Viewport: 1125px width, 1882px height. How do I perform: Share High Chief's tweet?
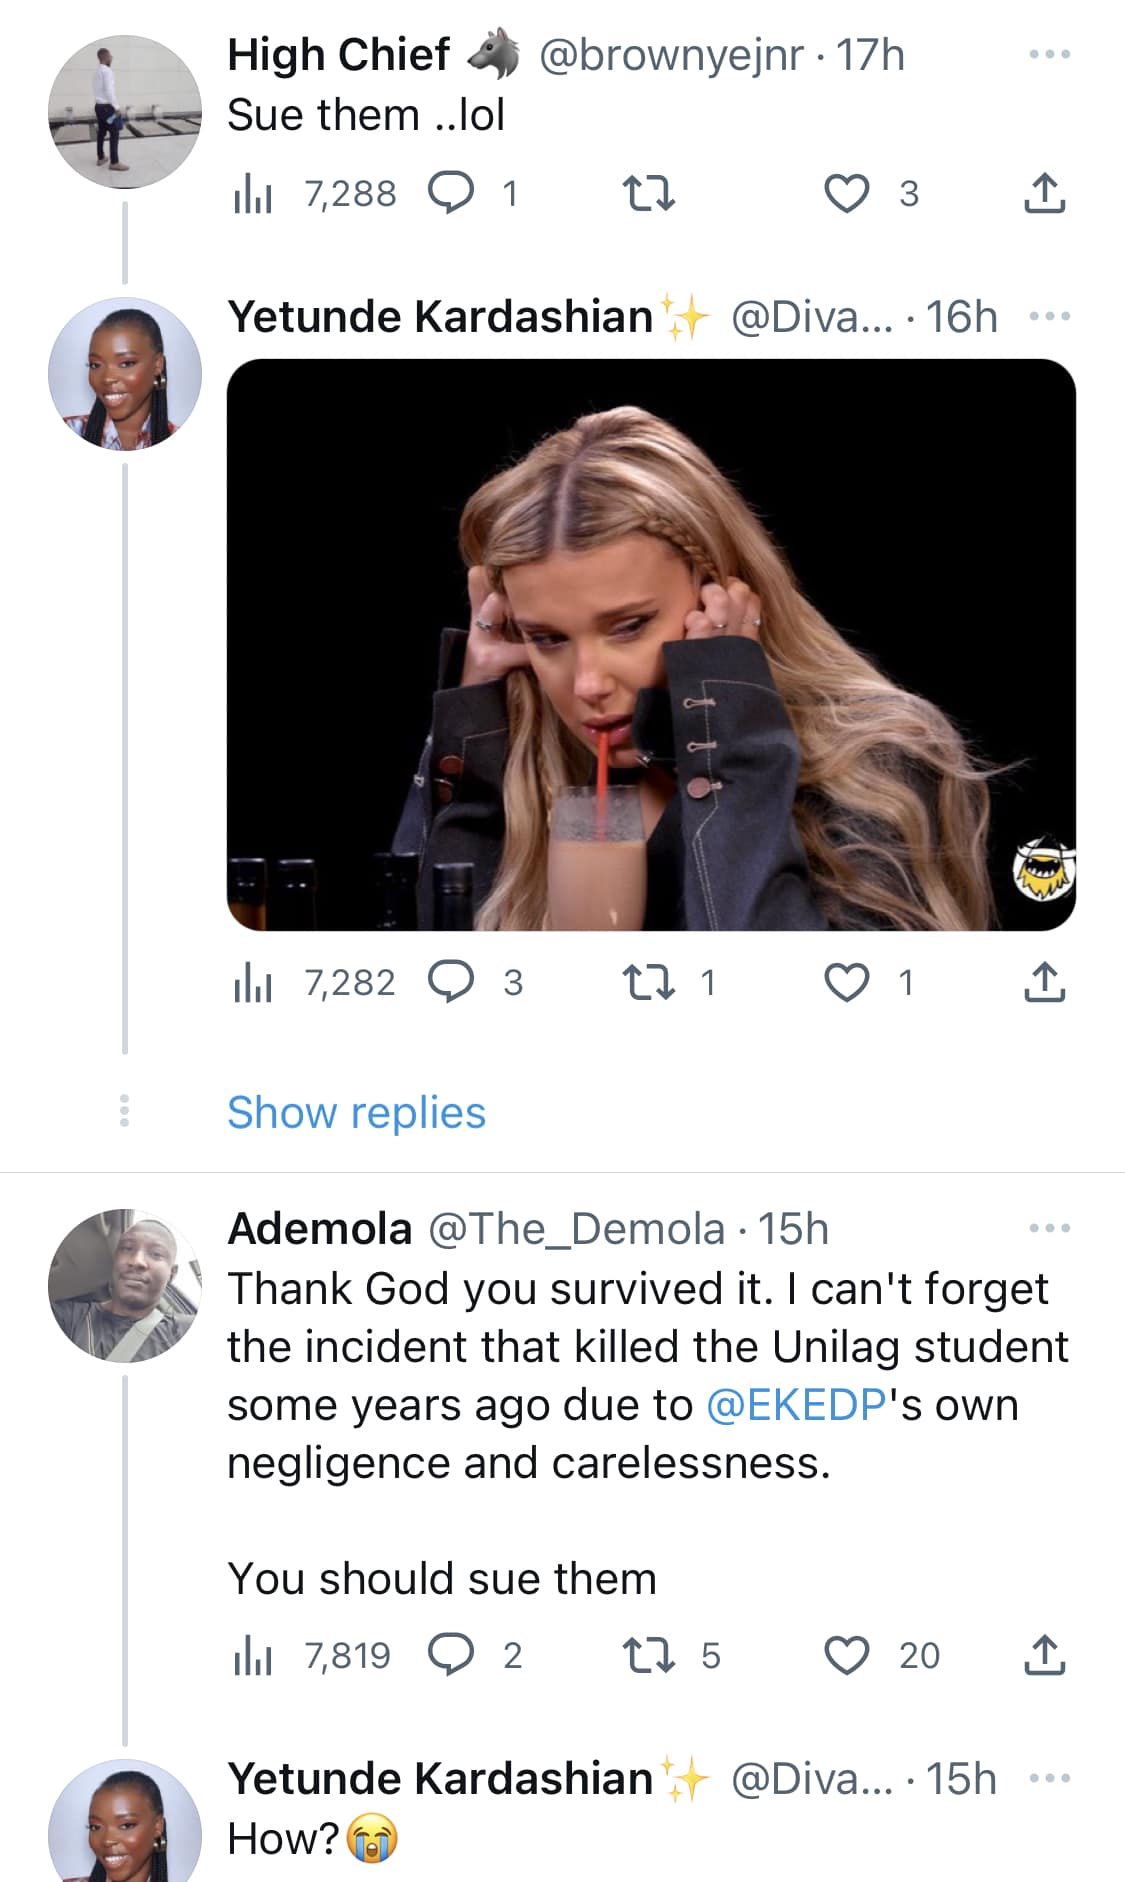1044,194
